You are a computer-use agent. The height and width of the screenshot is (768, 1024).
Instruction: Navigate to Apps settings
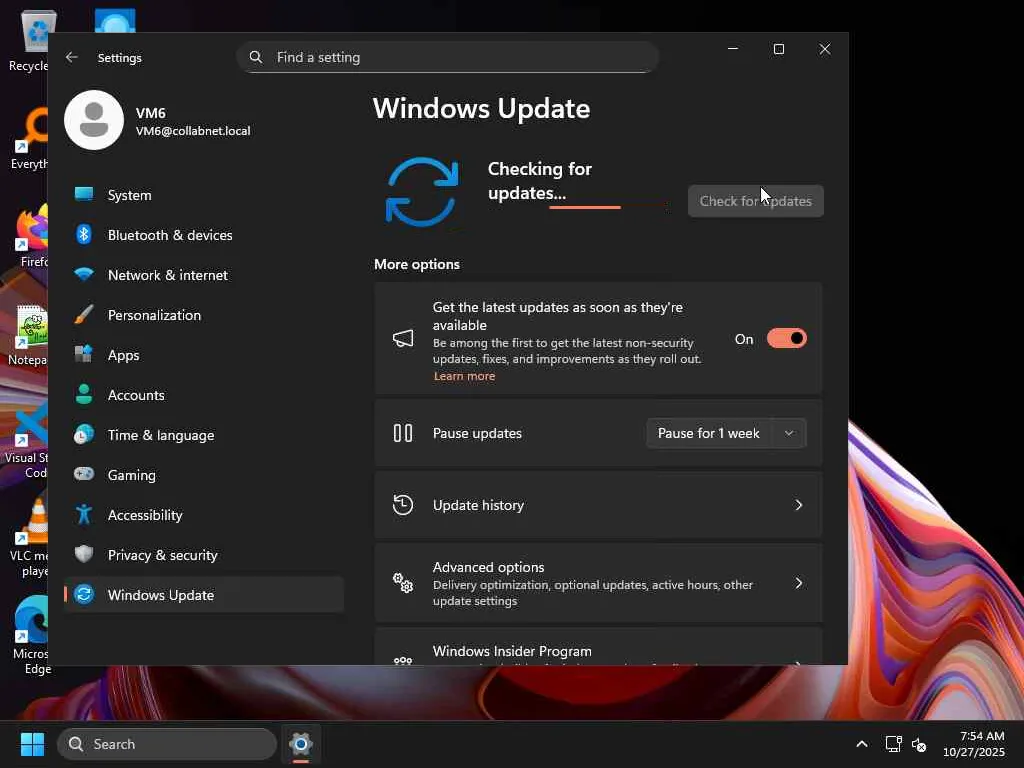pyautogui.click(x=204, y=355)
